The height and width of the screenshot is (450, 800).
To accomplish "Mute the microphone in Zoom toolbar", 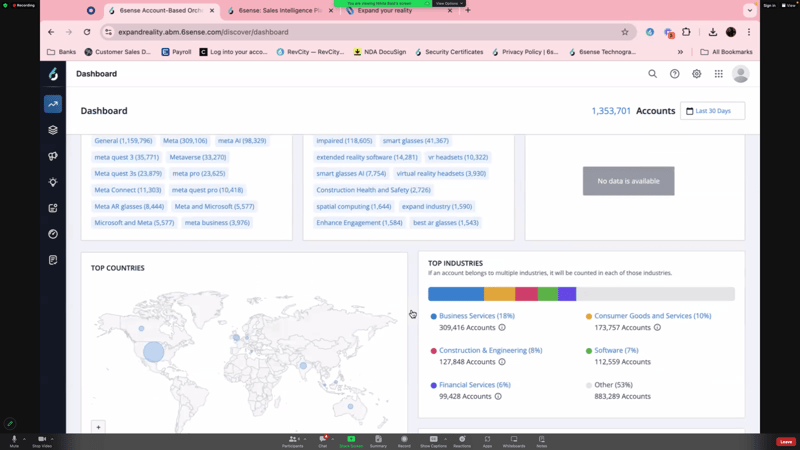I will click(14, 441).
